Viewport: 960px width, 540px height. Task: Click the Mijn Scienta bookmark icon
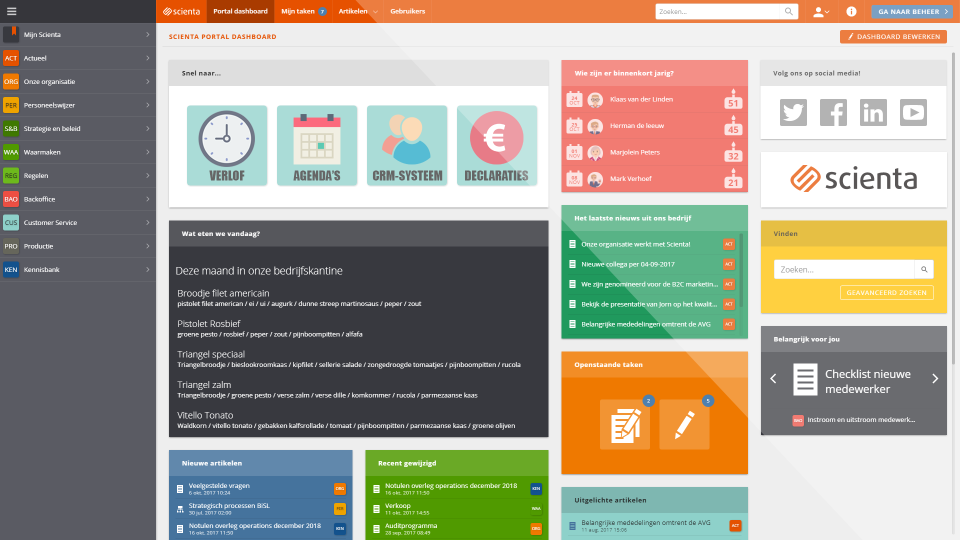pyautogui.click(x=11, y=34)
